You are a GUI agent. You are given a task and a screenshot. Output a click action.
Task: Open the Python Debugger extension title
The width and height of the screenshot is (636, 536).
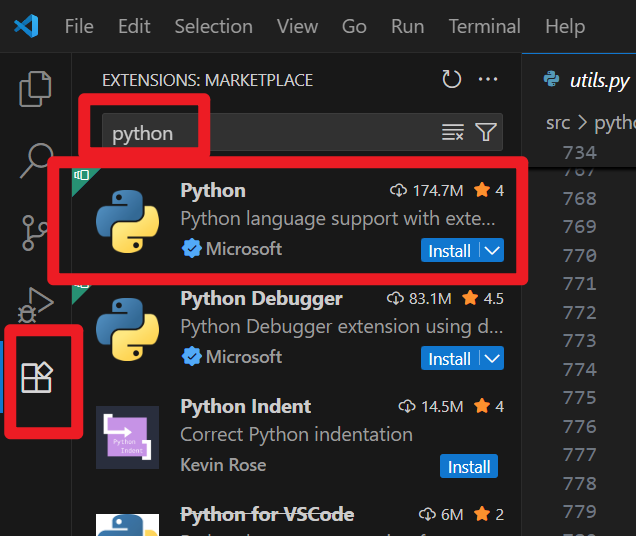[x=262, y=299]
